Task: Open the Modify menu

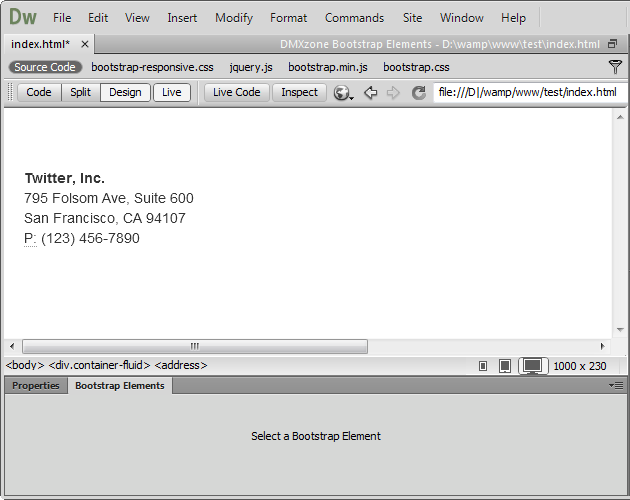Action: (234, 18)
